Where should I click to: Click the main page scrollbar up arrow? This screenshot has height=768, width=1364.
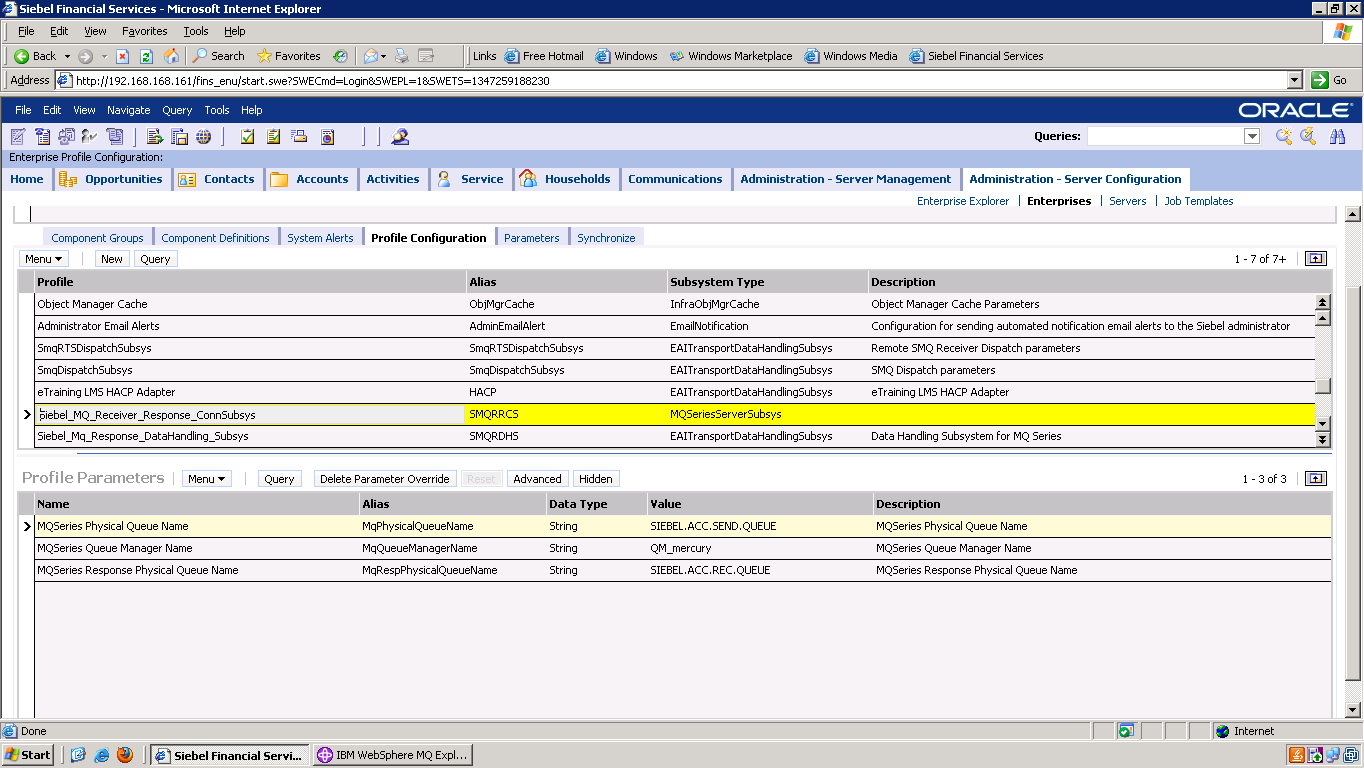tap(1352, 215)
